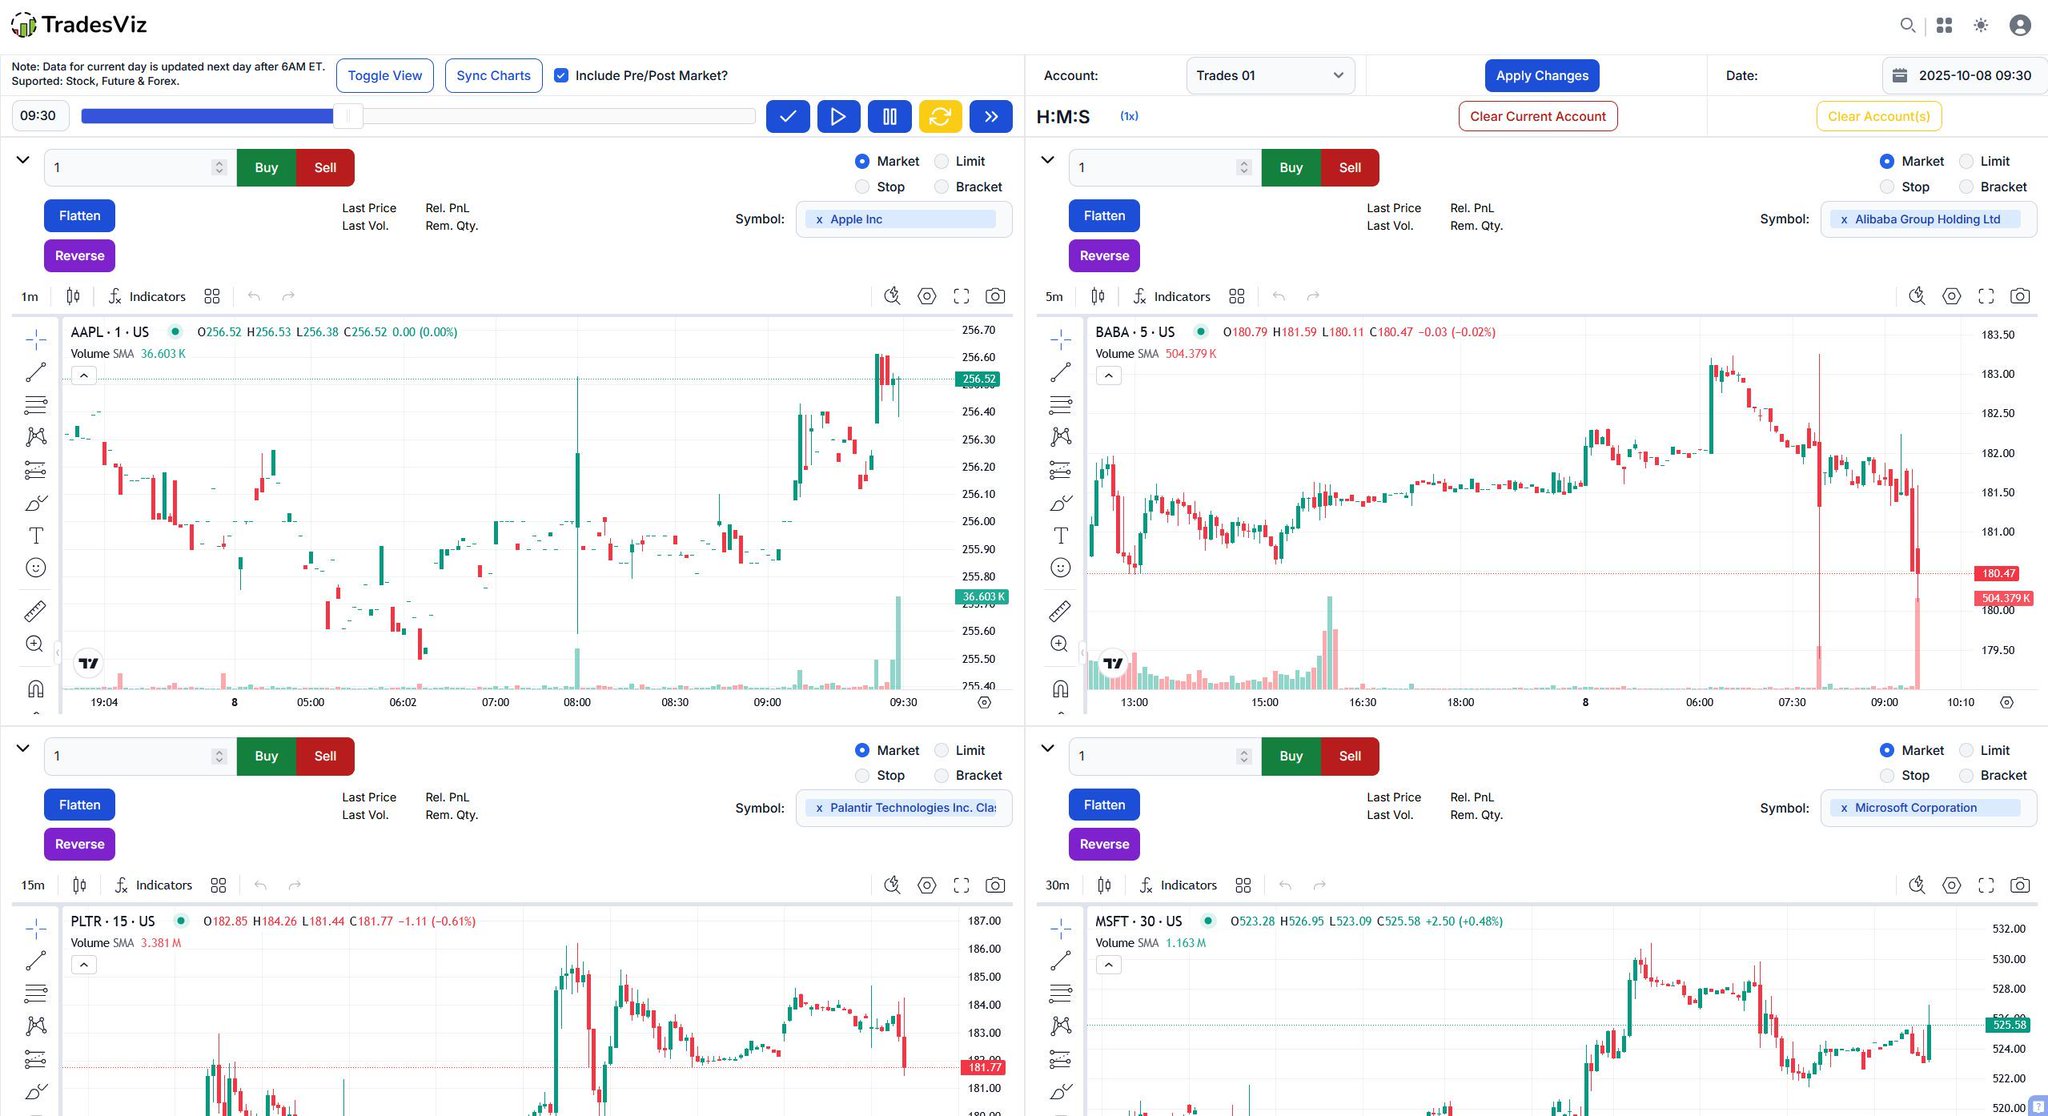2048x1116 pixels.
Task: Take a screenshot of the AAPL chart
Action: click(x=995, y=296)
